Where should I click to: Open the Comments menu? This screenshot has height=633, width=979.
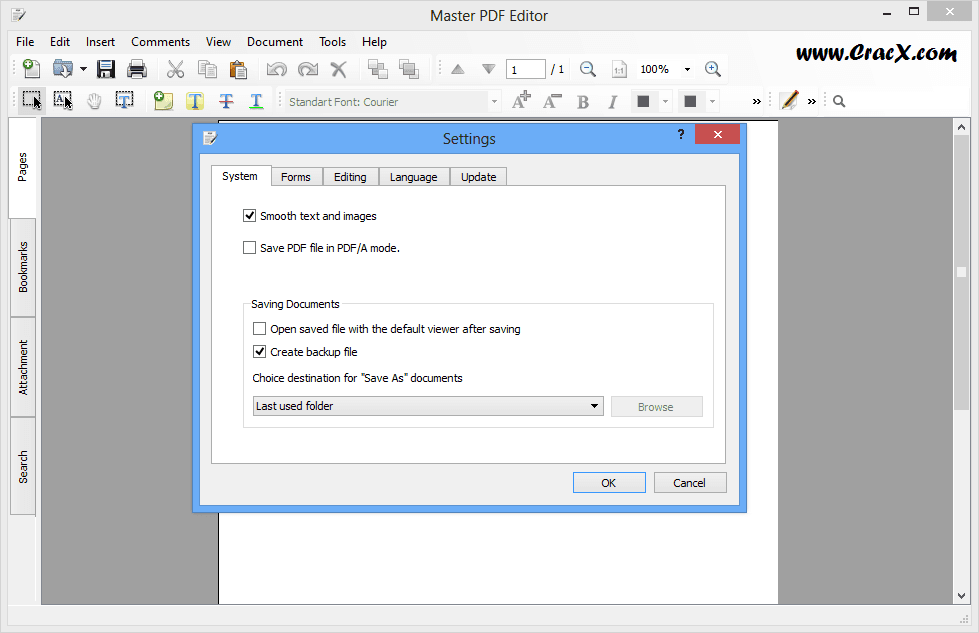(x=160, y=41)
